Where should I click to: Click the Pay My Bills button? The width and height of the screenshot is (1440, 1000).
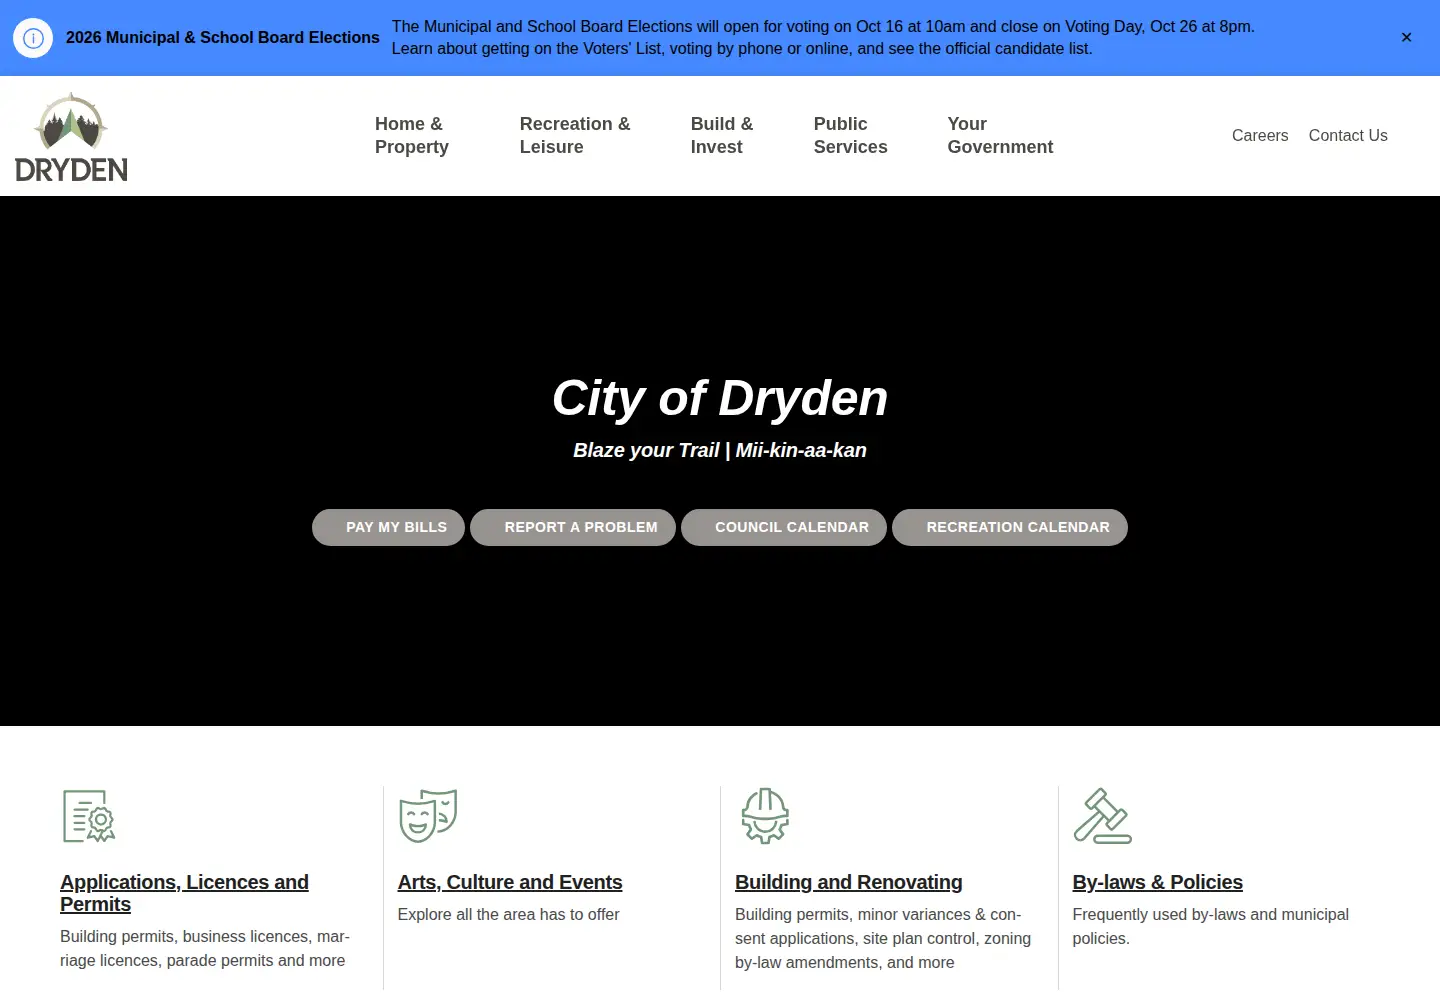(388, 527)
